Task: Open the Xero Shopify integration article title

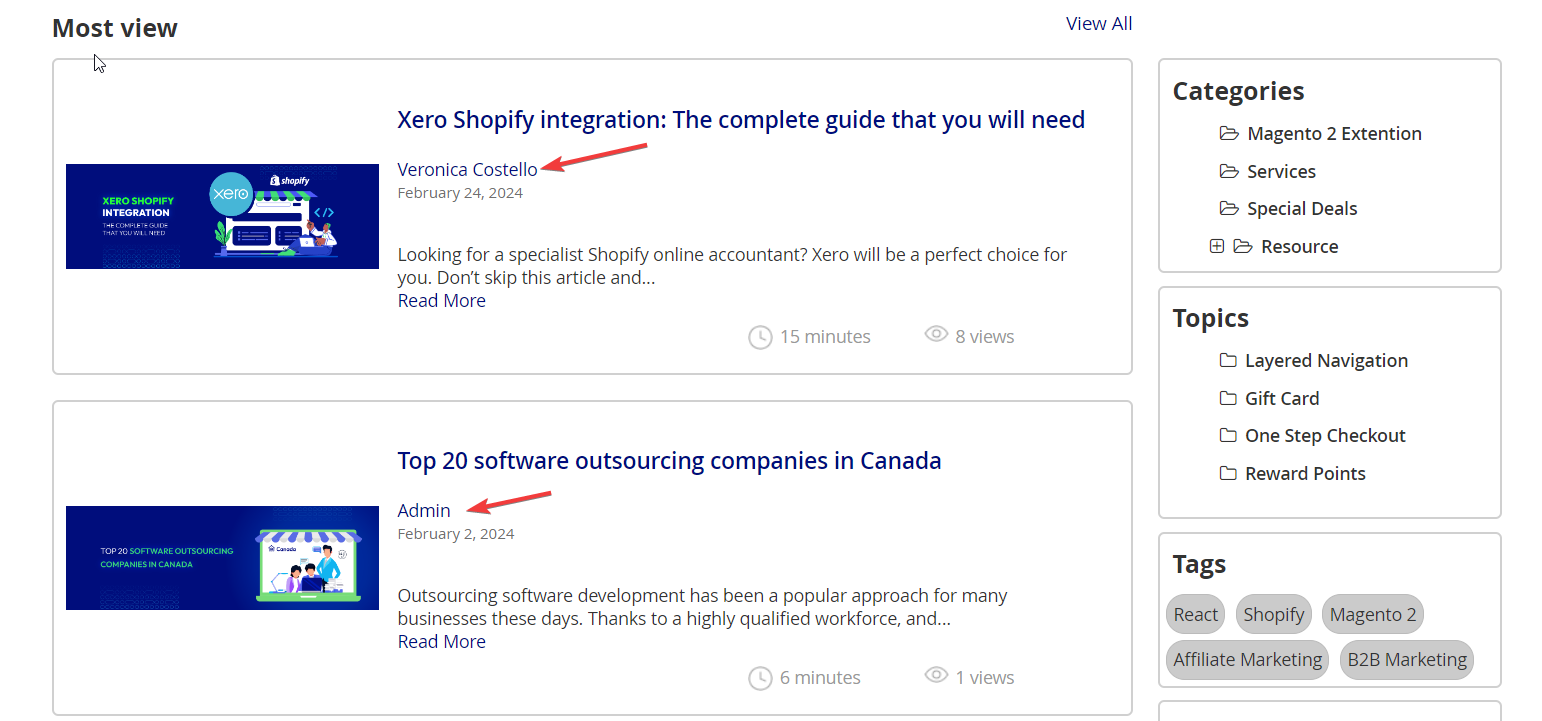Action: (x=740, y=120)
